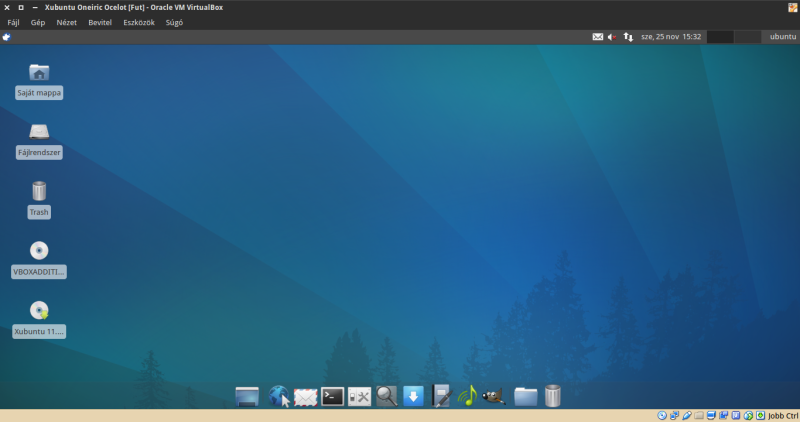Click the blue square status bar icon
The width and height of the screenshot is (800, 422).
[x=736, y=416]
